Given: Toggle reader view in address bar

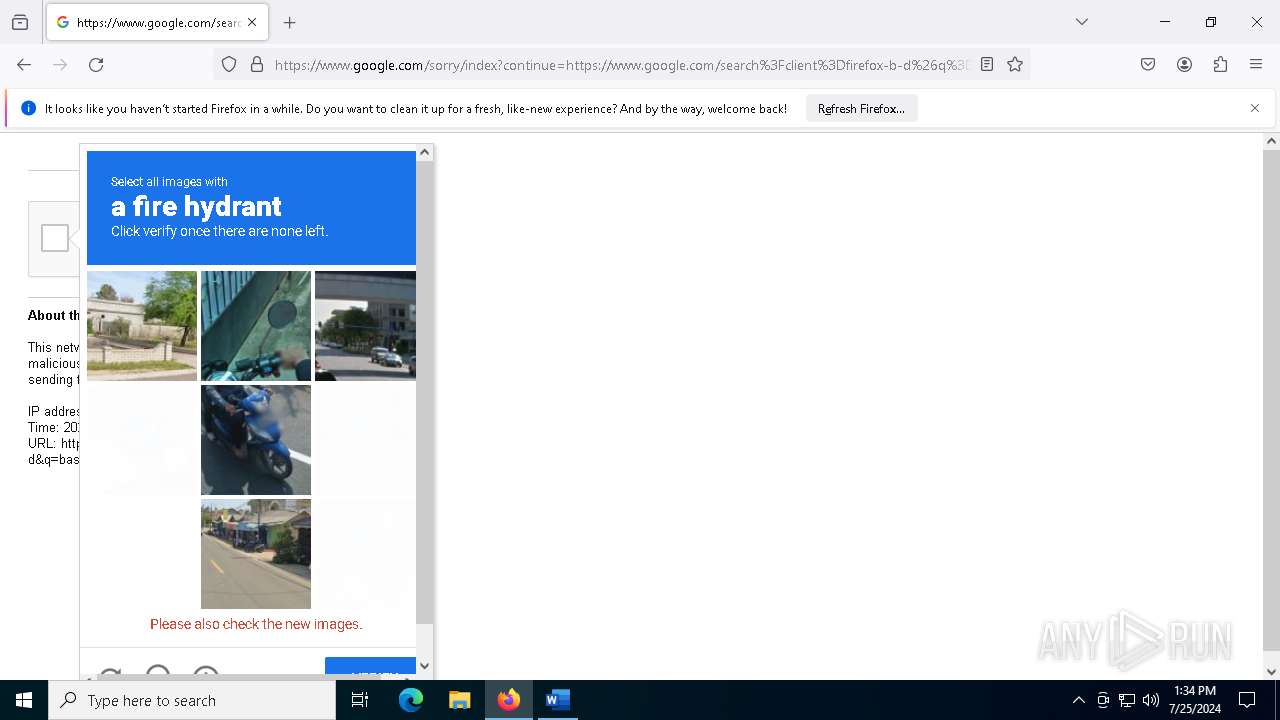Looking at the screenshot, I should pos(987,65).
